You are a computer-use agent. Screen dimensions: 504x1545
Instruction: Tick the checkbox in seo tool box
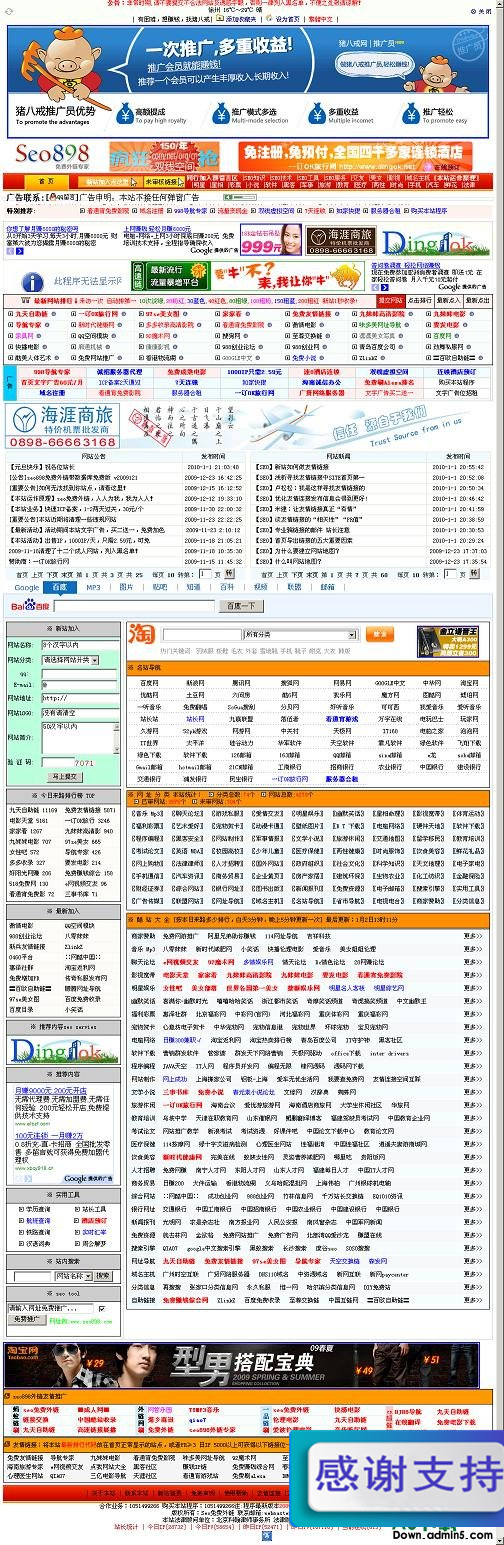(101, 1308)
